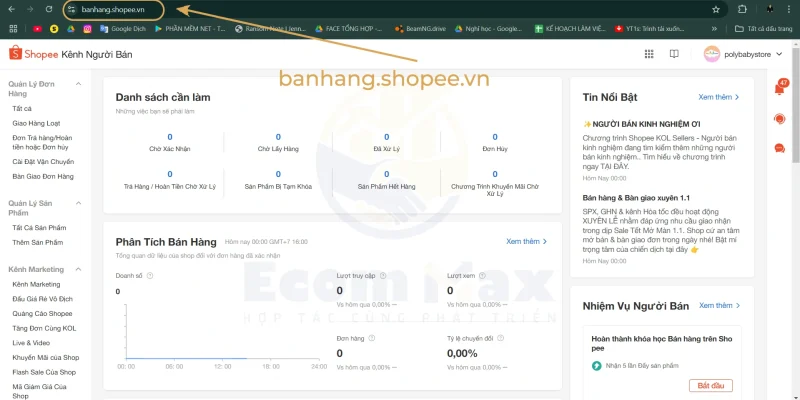Click the Shopee logo in the header
Screen dimensions: 800x400
(34, 54)
